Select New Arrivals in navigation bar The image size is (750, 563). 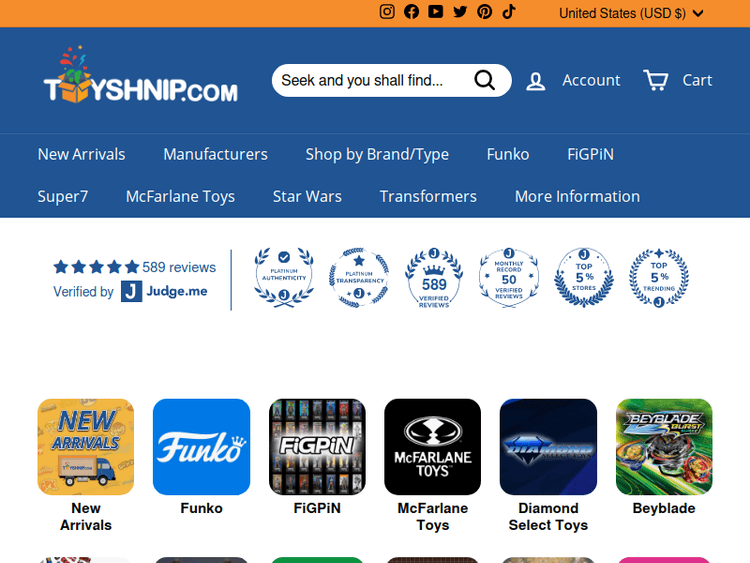pos(81,154)
